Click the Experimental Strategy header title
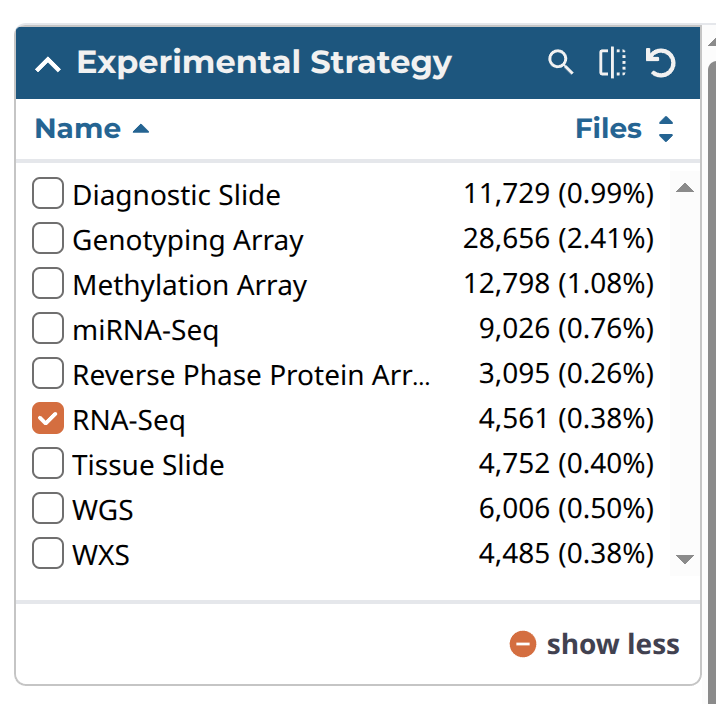Image resolution: width=716 pixels, height=704 pixels. pos(264,63)
